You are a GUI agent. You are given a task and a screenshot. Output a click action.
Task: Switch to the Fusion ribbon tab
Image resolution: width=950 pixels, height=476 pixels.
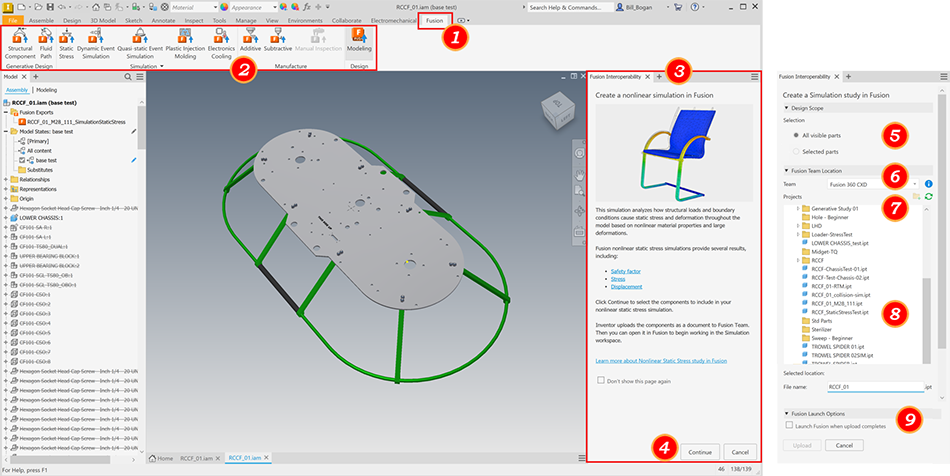pos(434,21)
